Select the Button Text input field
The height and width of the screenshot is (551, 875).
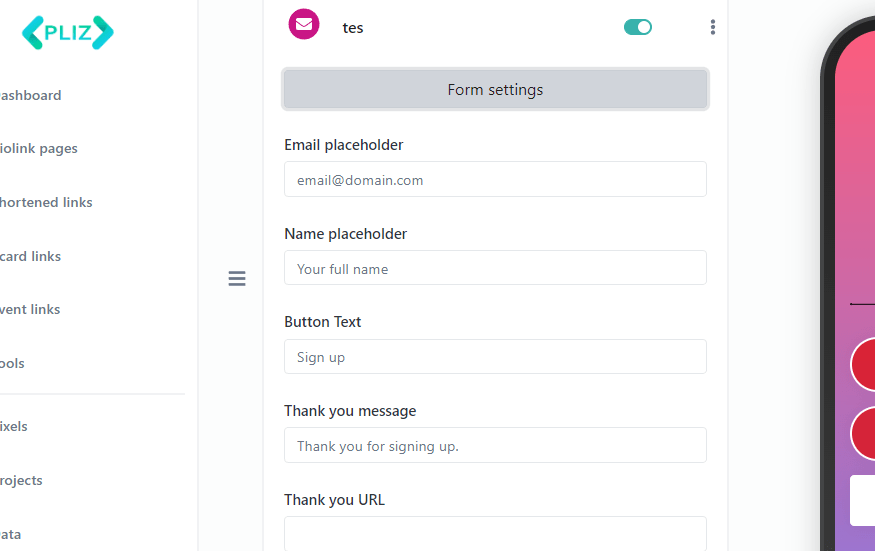[x=495, y=357]
